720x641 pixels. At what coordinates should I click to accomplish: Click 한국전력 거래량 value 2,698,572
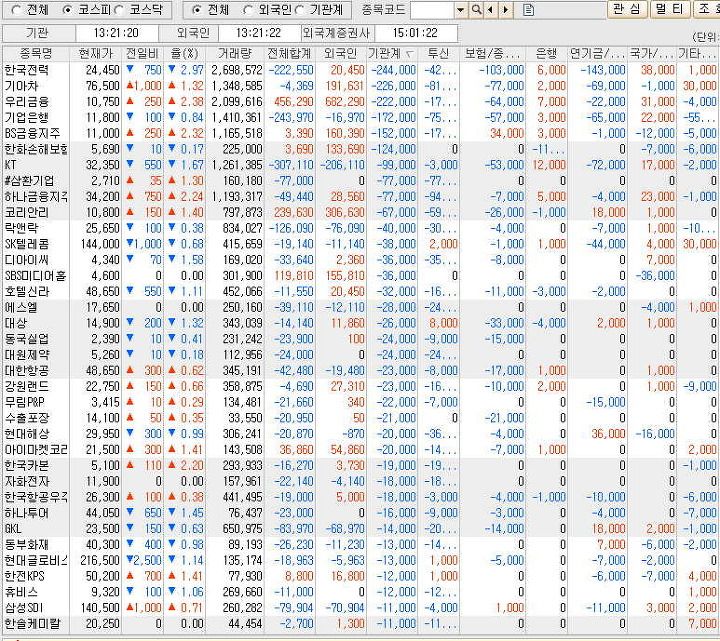coord(237,70)
